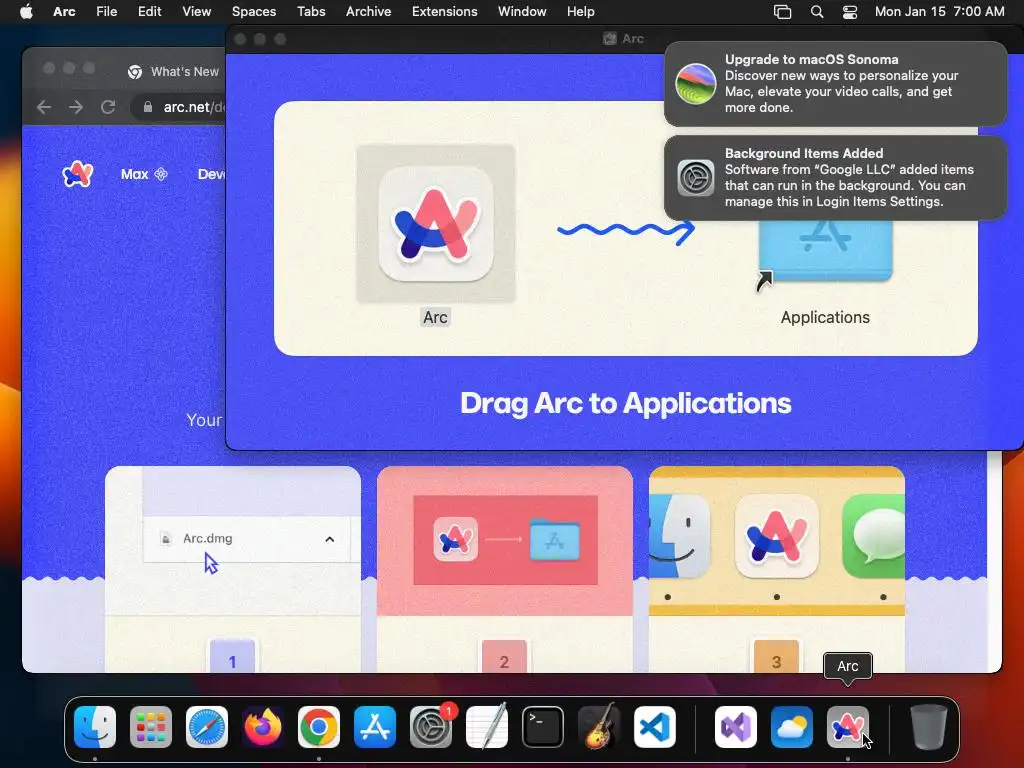Viewport: 1024px width, 768px height.
Task: Open the Help menu
Action: click(581, 12)
